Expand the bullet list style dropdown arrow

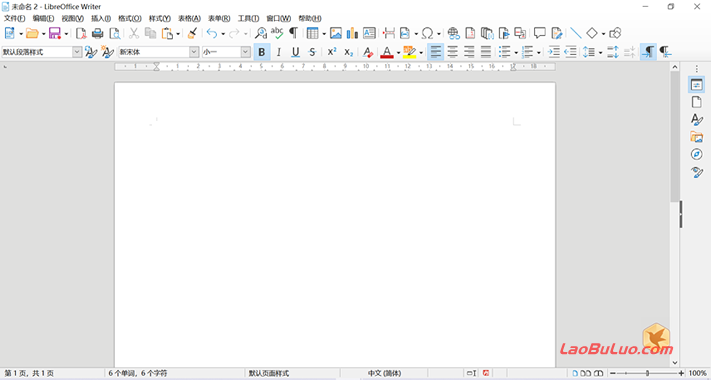click(x=516, y=53)
